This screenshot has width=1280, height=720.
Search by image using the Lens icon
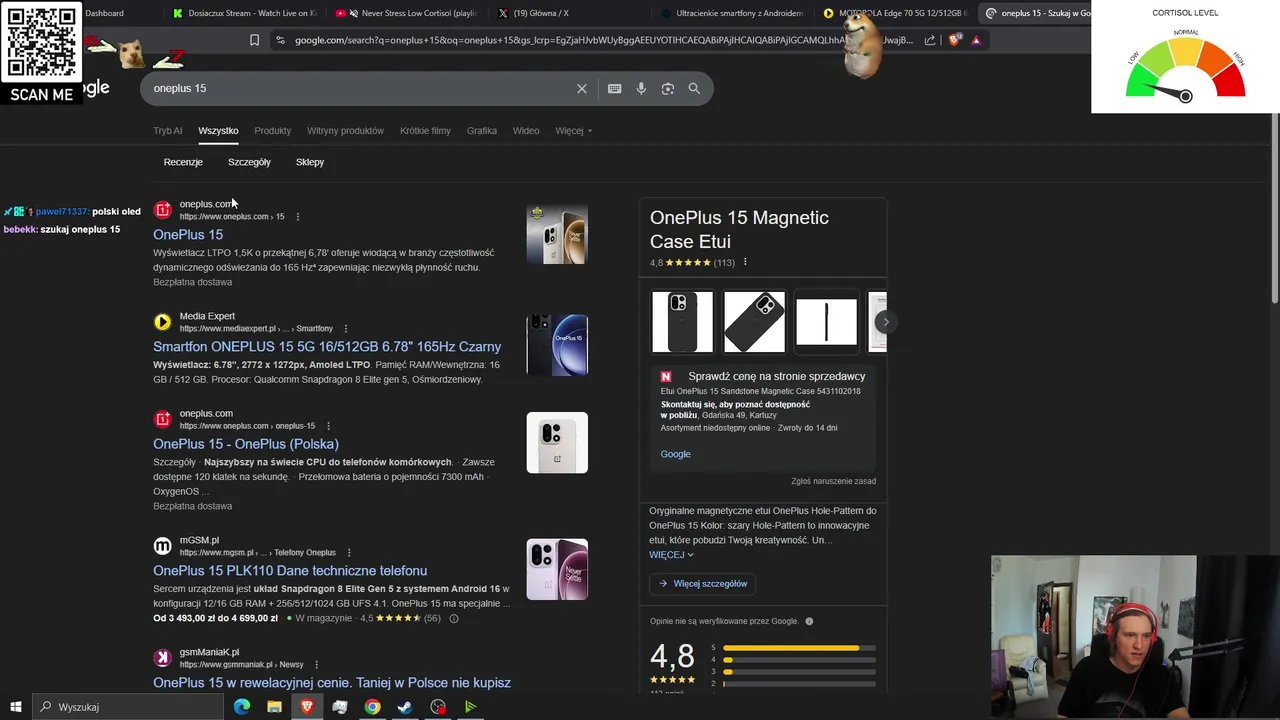(668, 88)
